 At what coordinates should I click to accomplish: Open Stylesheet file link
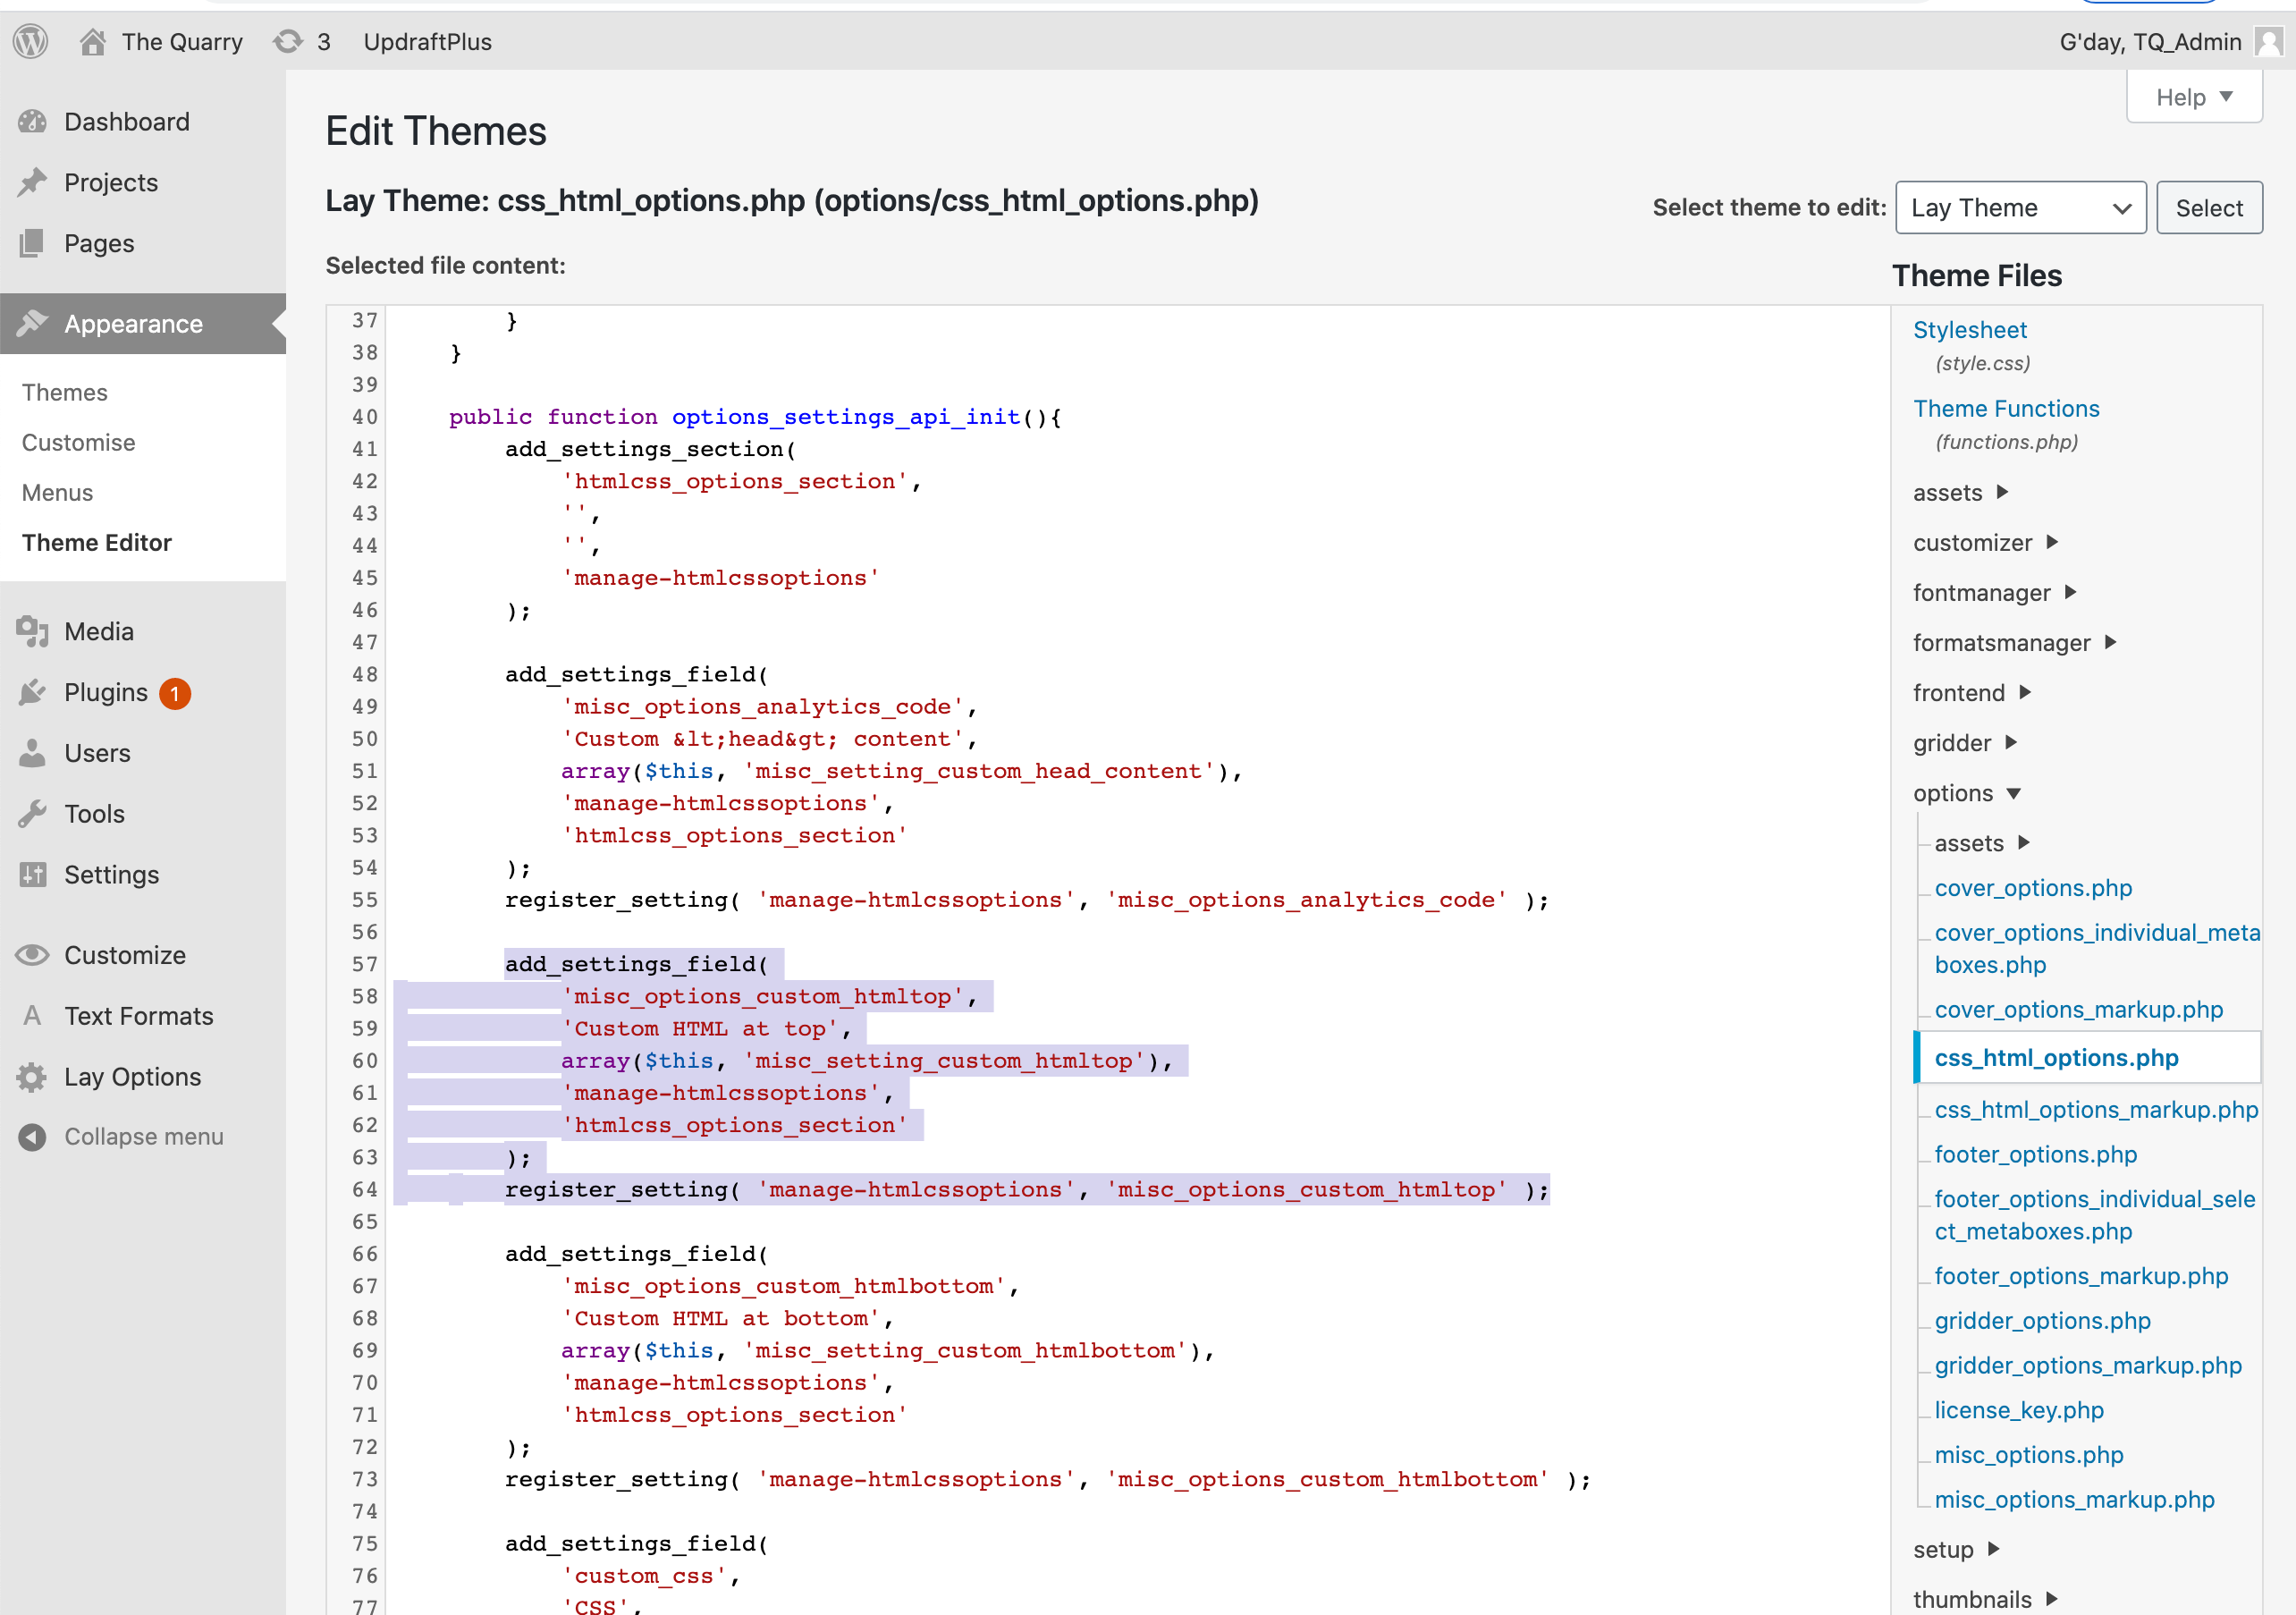coord(1969,329)
